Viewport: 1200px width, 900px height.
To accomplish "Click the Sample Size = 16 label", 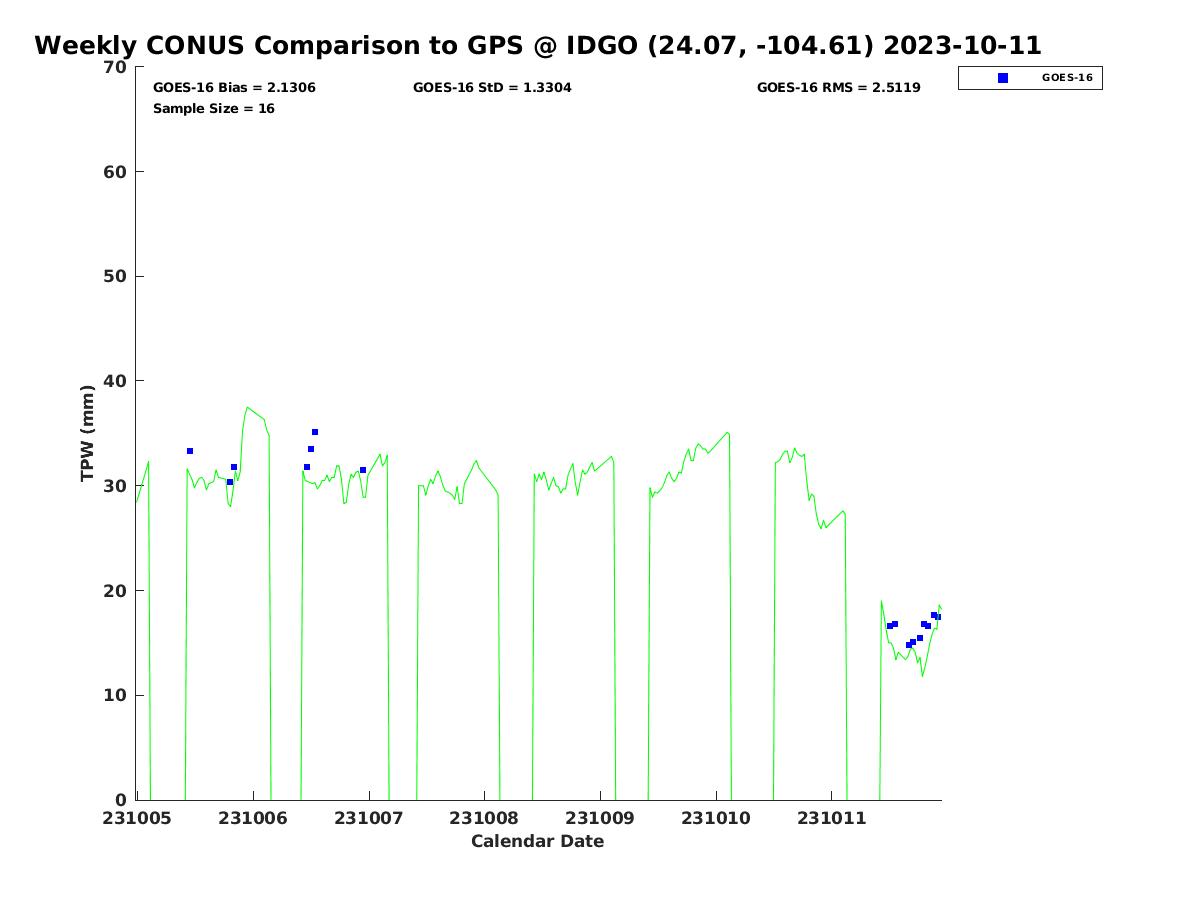I will tap(214, 109).
